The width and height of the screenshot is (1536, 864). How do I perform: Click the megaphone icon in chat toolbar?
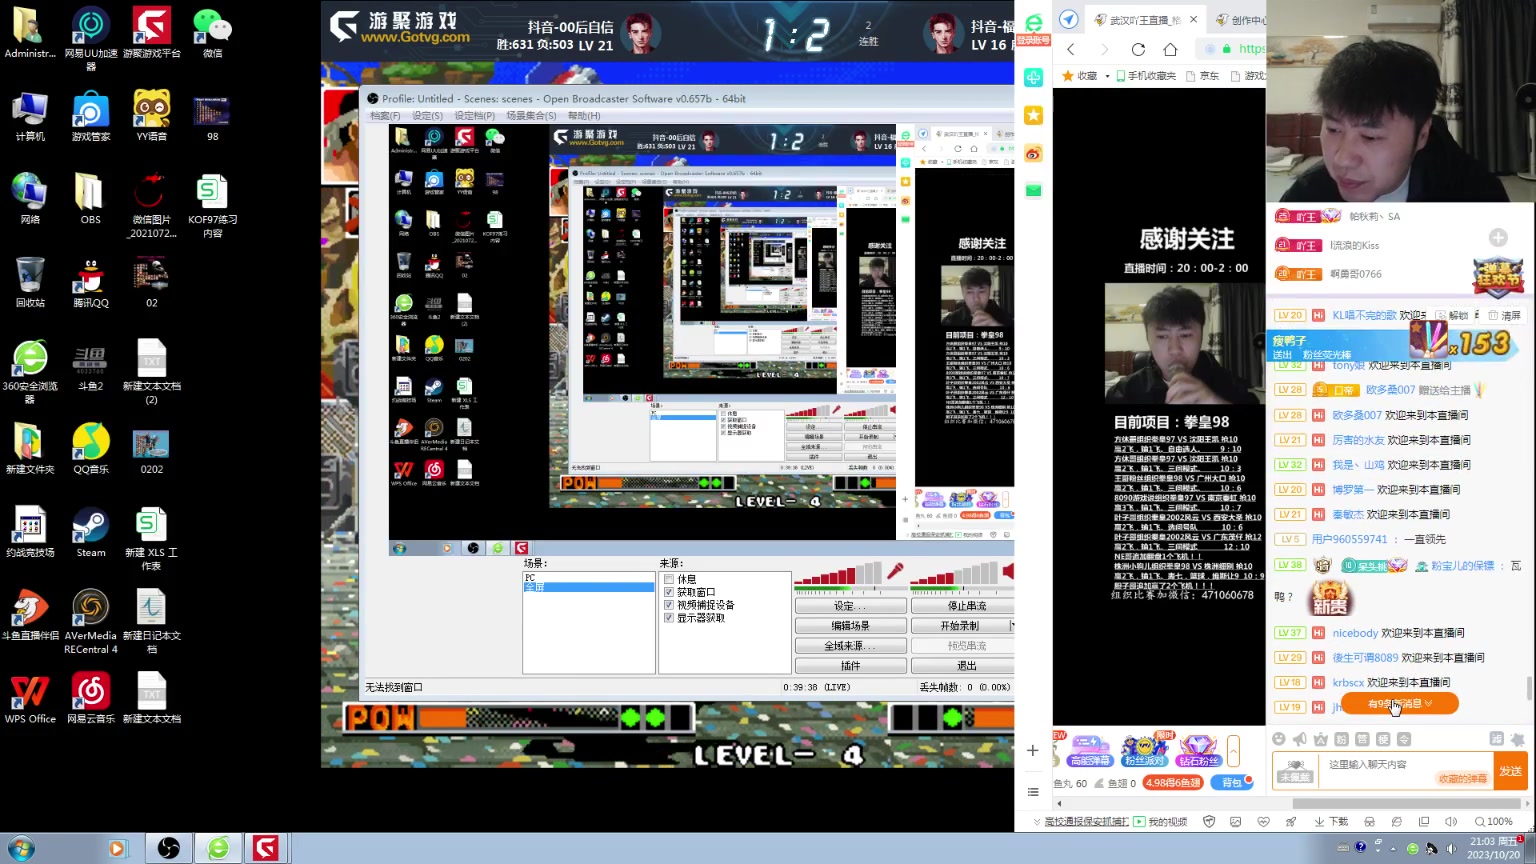1299,739
